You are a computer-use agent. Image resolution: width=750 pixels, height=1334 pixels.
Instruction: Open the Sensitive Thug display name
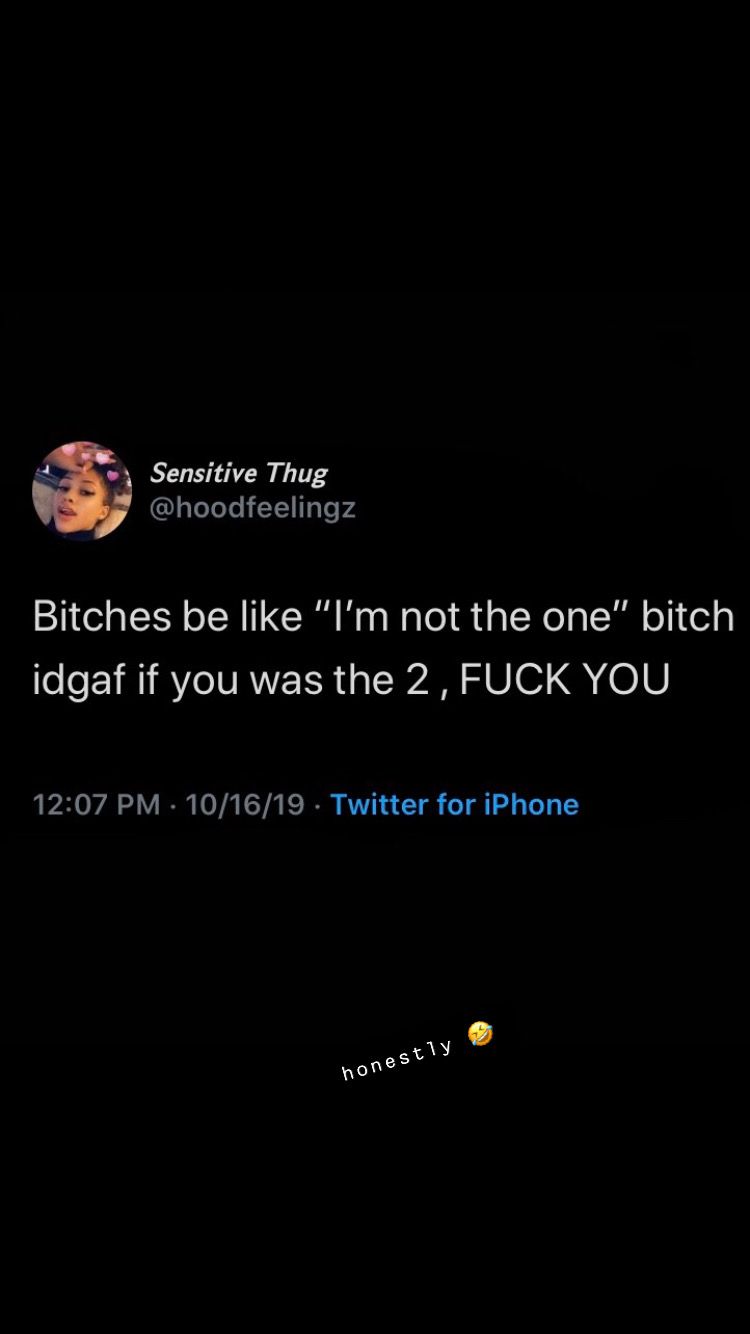[x=239, y=473]
